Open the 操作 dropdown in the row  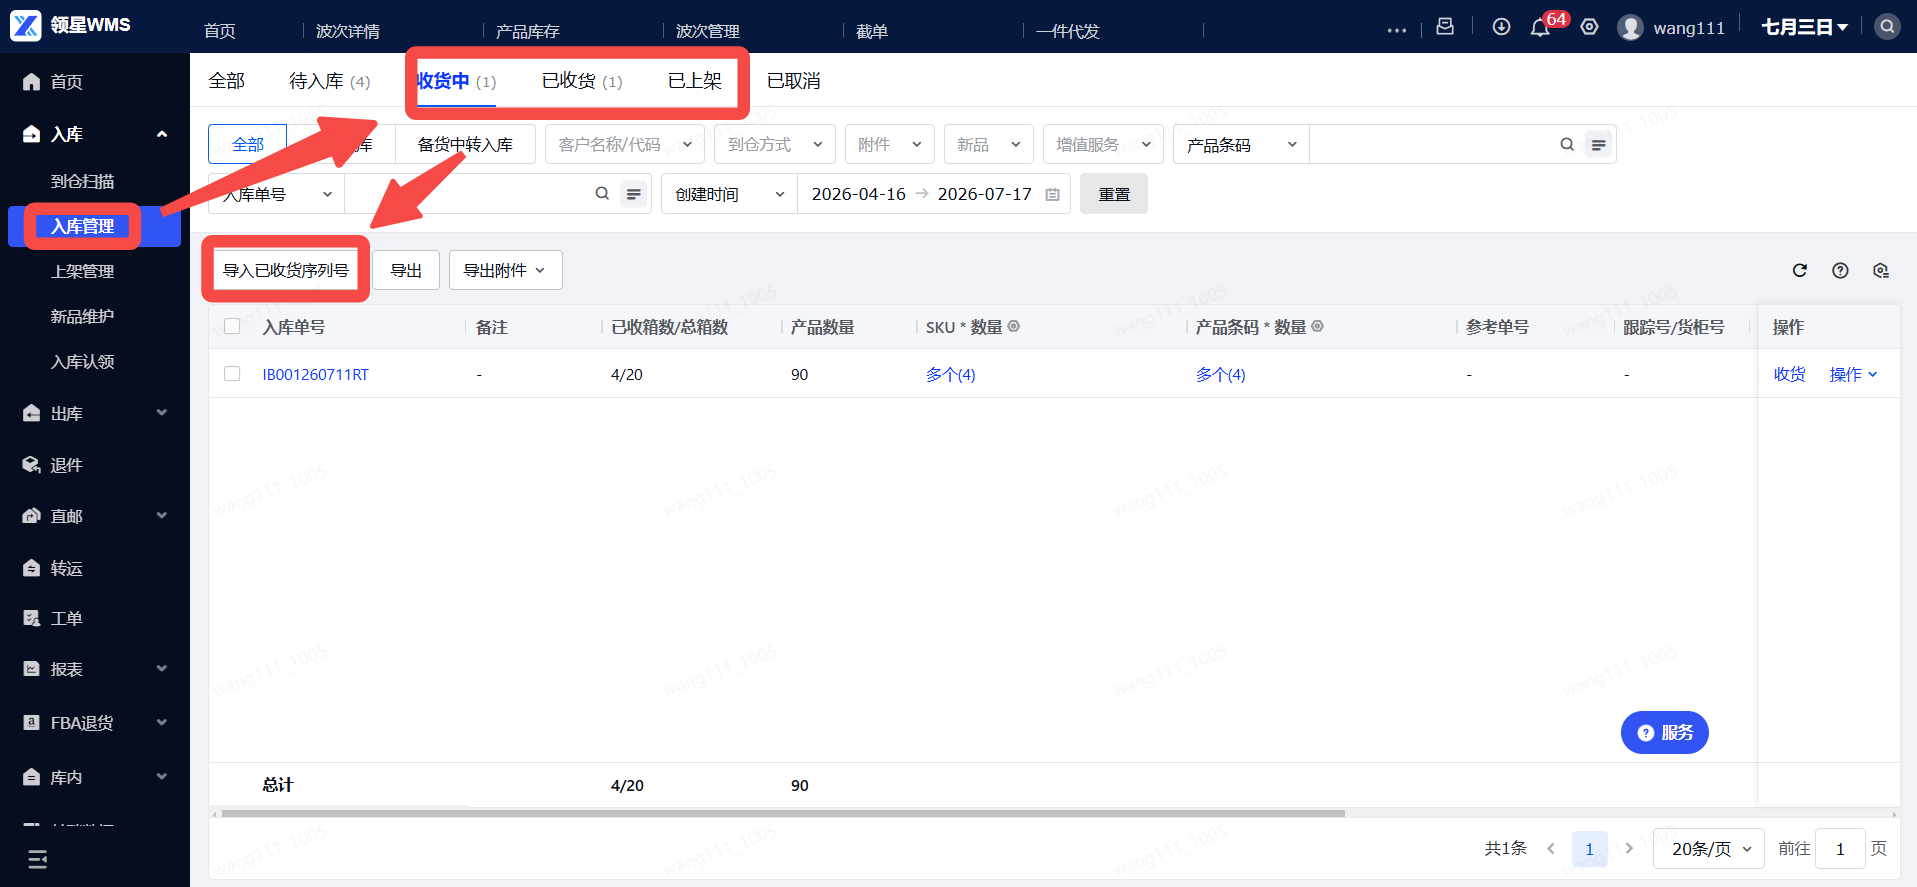tap(1853, 374)
